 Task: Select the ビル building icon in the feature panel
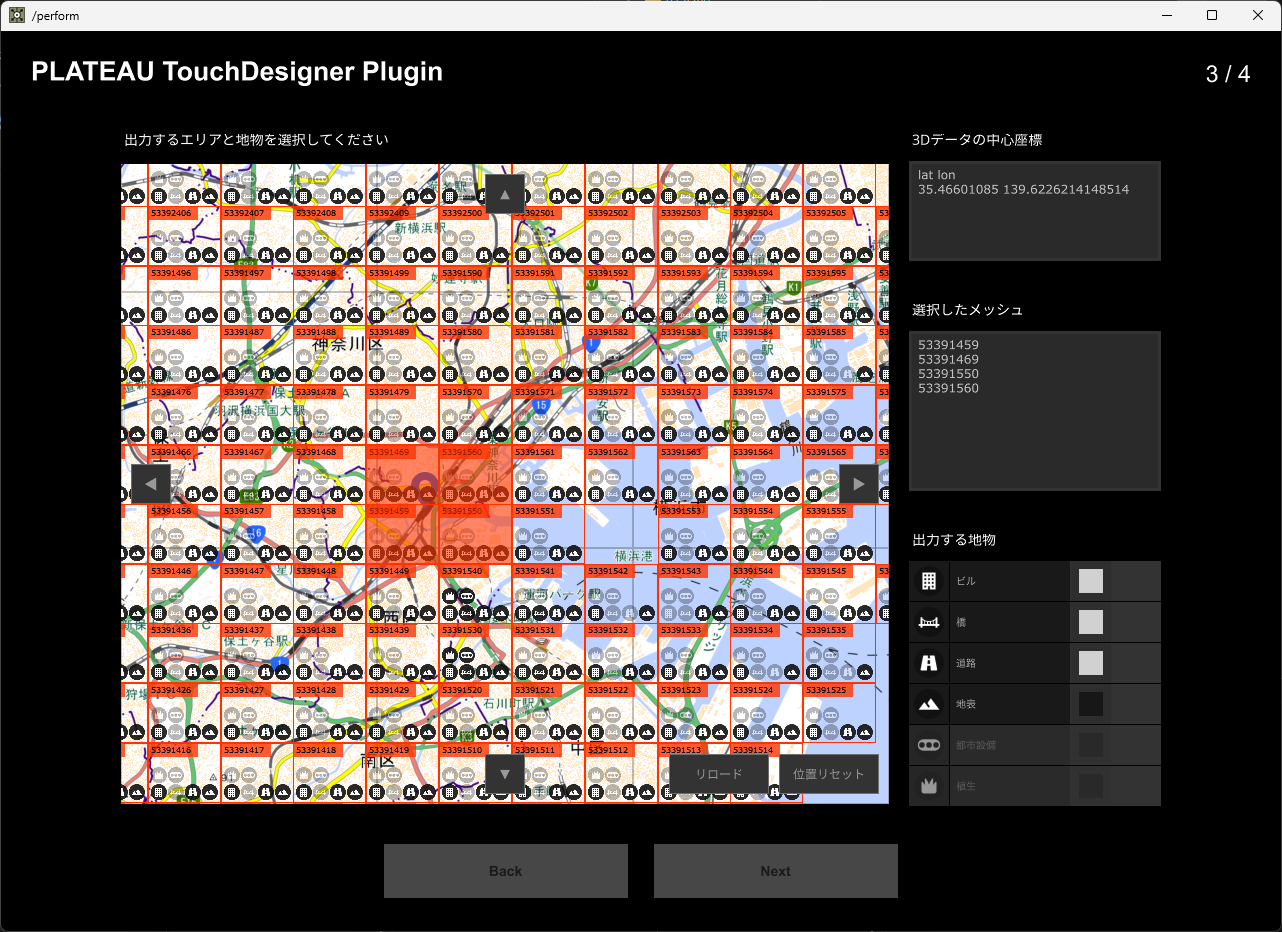[x=928, y=580]
